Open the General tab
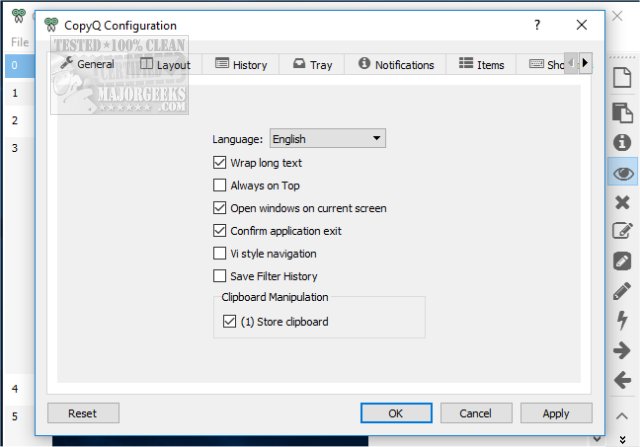640x447 pixels. tap(87, 64)
